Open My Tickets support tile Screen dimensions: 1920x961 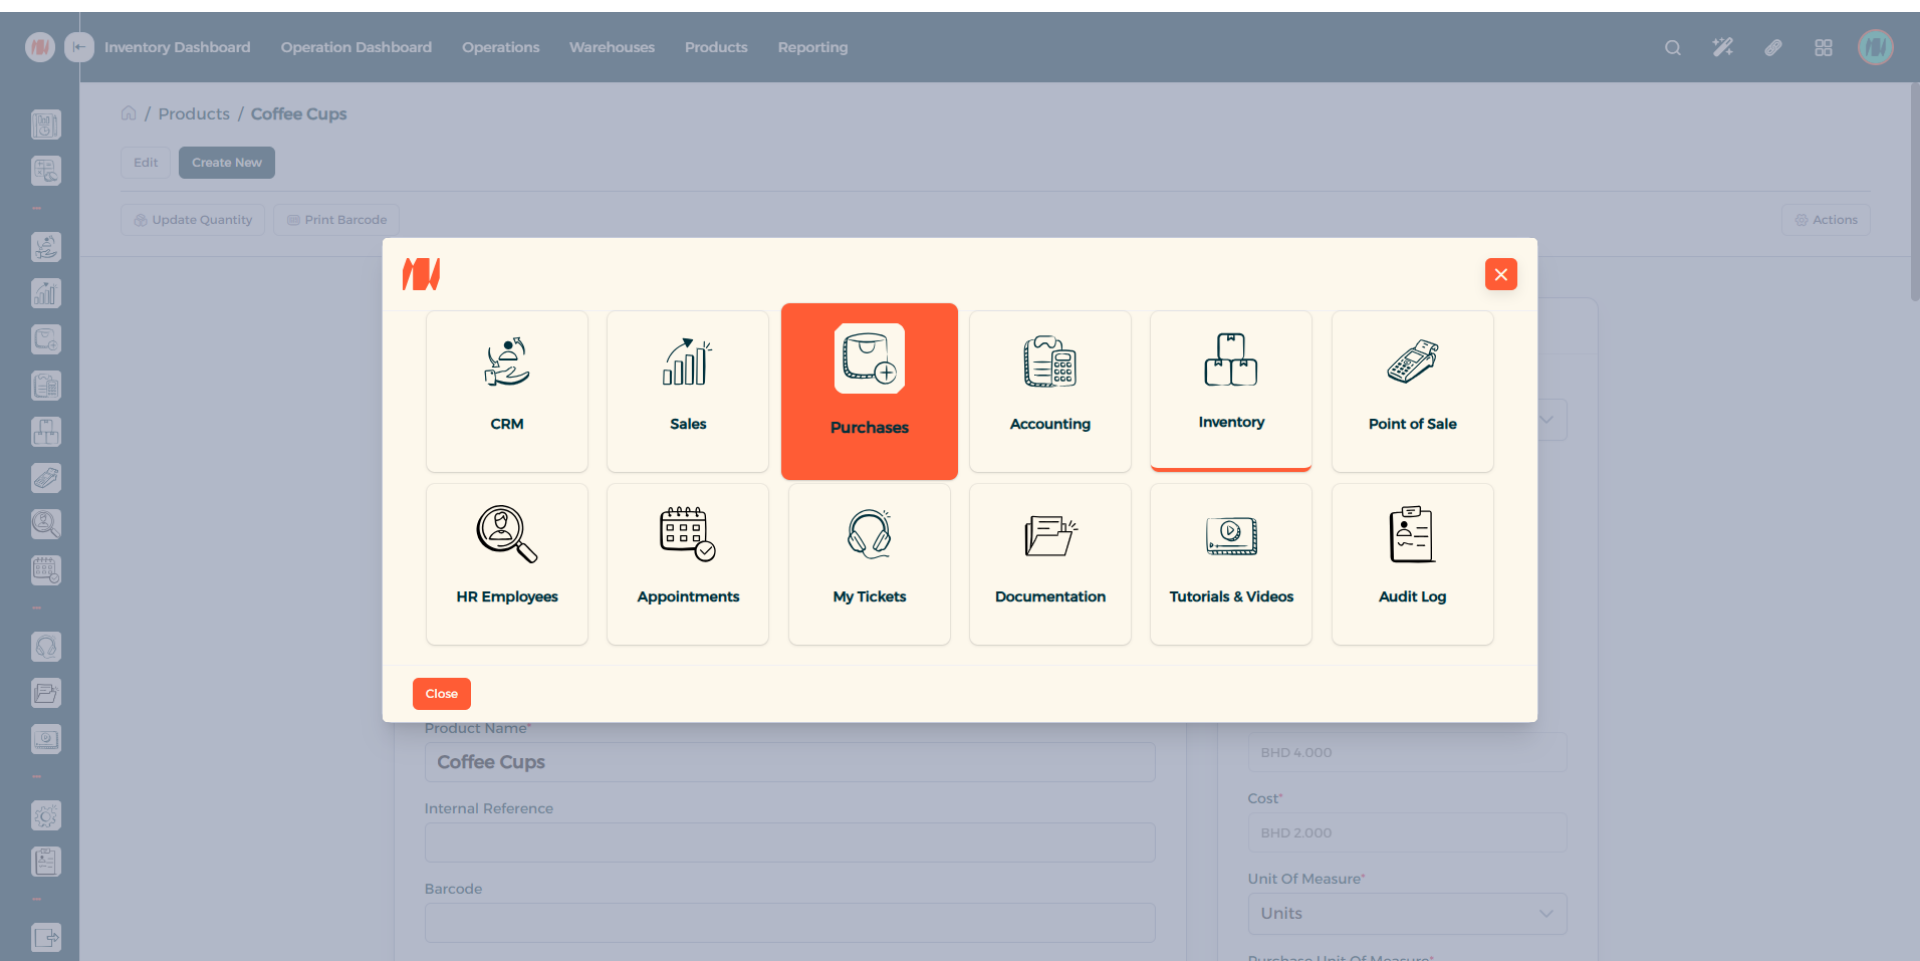pyautogui.click(x=869, y=564)
